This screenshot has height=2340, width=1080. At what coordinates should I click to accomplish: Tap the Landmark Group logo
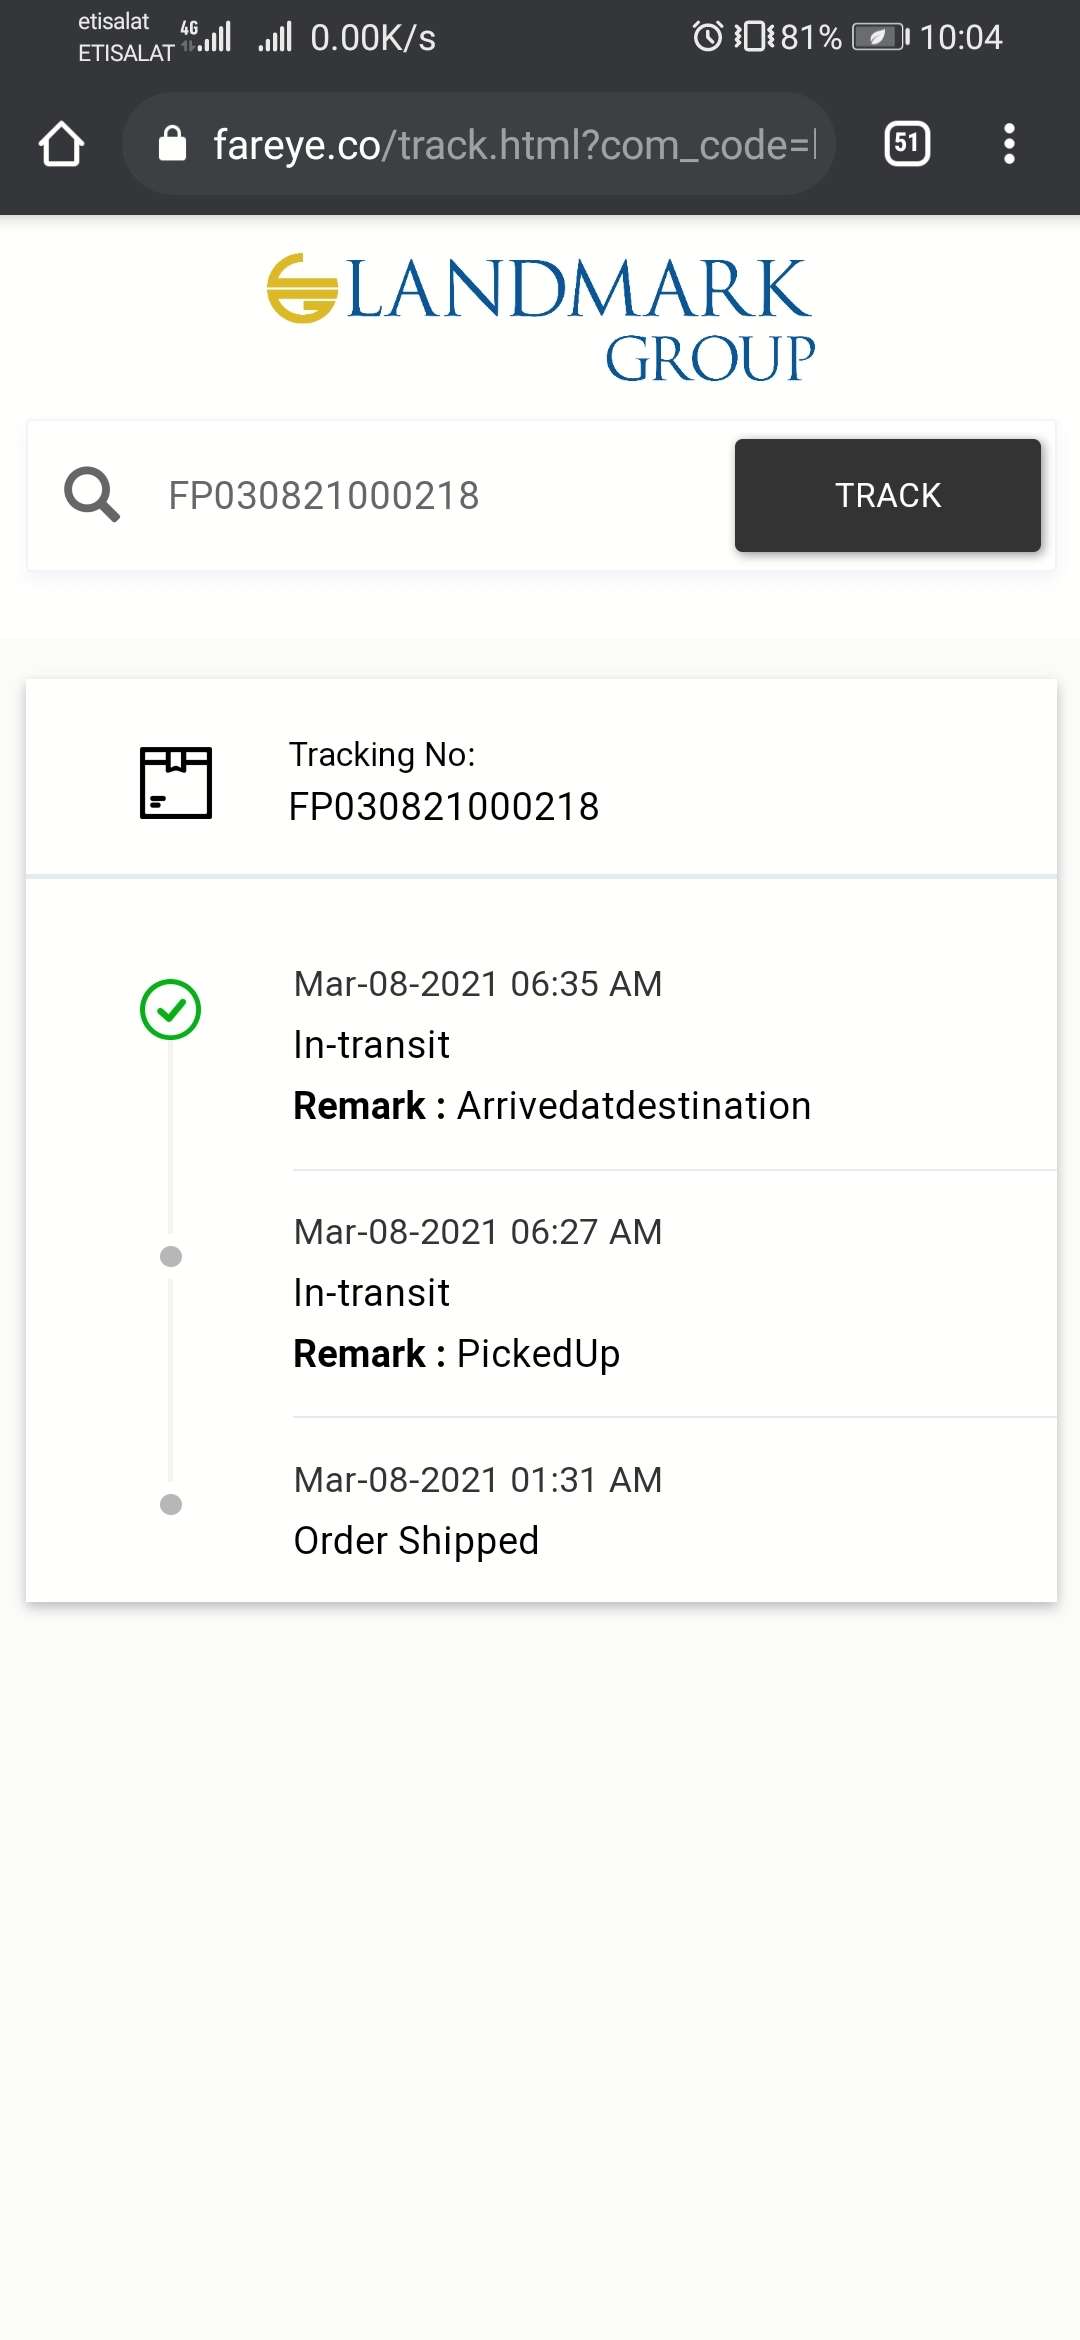tap(540, 318)
